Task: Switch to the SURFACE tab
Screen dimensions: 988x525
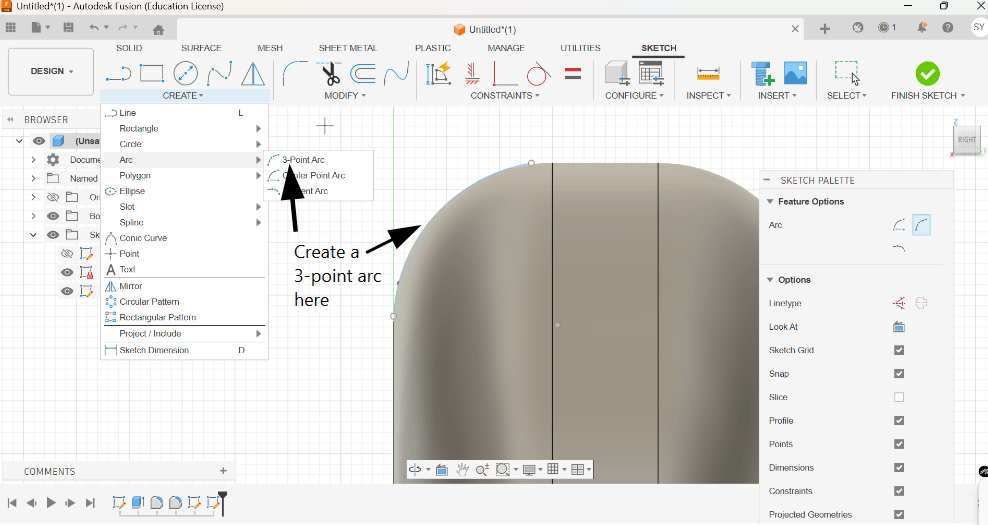Action: tap(201, 48)
